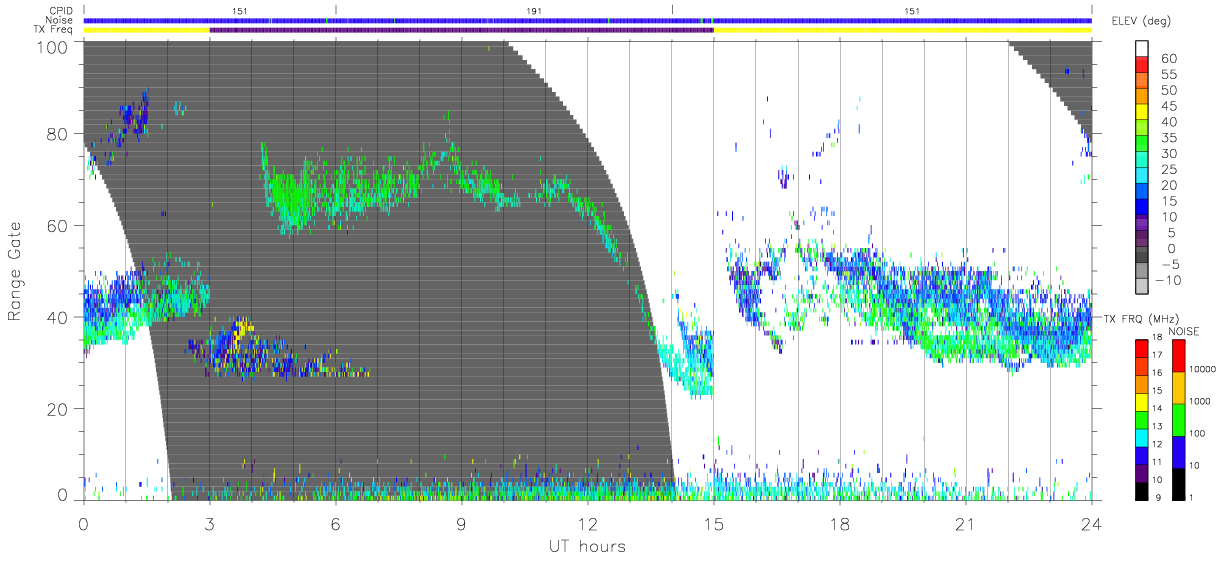The image size is (1228, 567).
Task: Click the orange NOISE colorbar segment 1000–10000
Action: point(1178,387)
